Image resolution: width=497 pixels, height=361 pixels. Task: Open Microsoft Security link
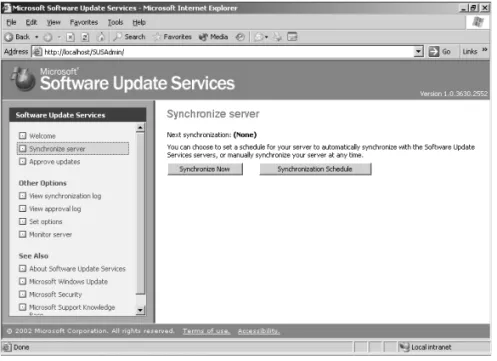coord(55,295)
